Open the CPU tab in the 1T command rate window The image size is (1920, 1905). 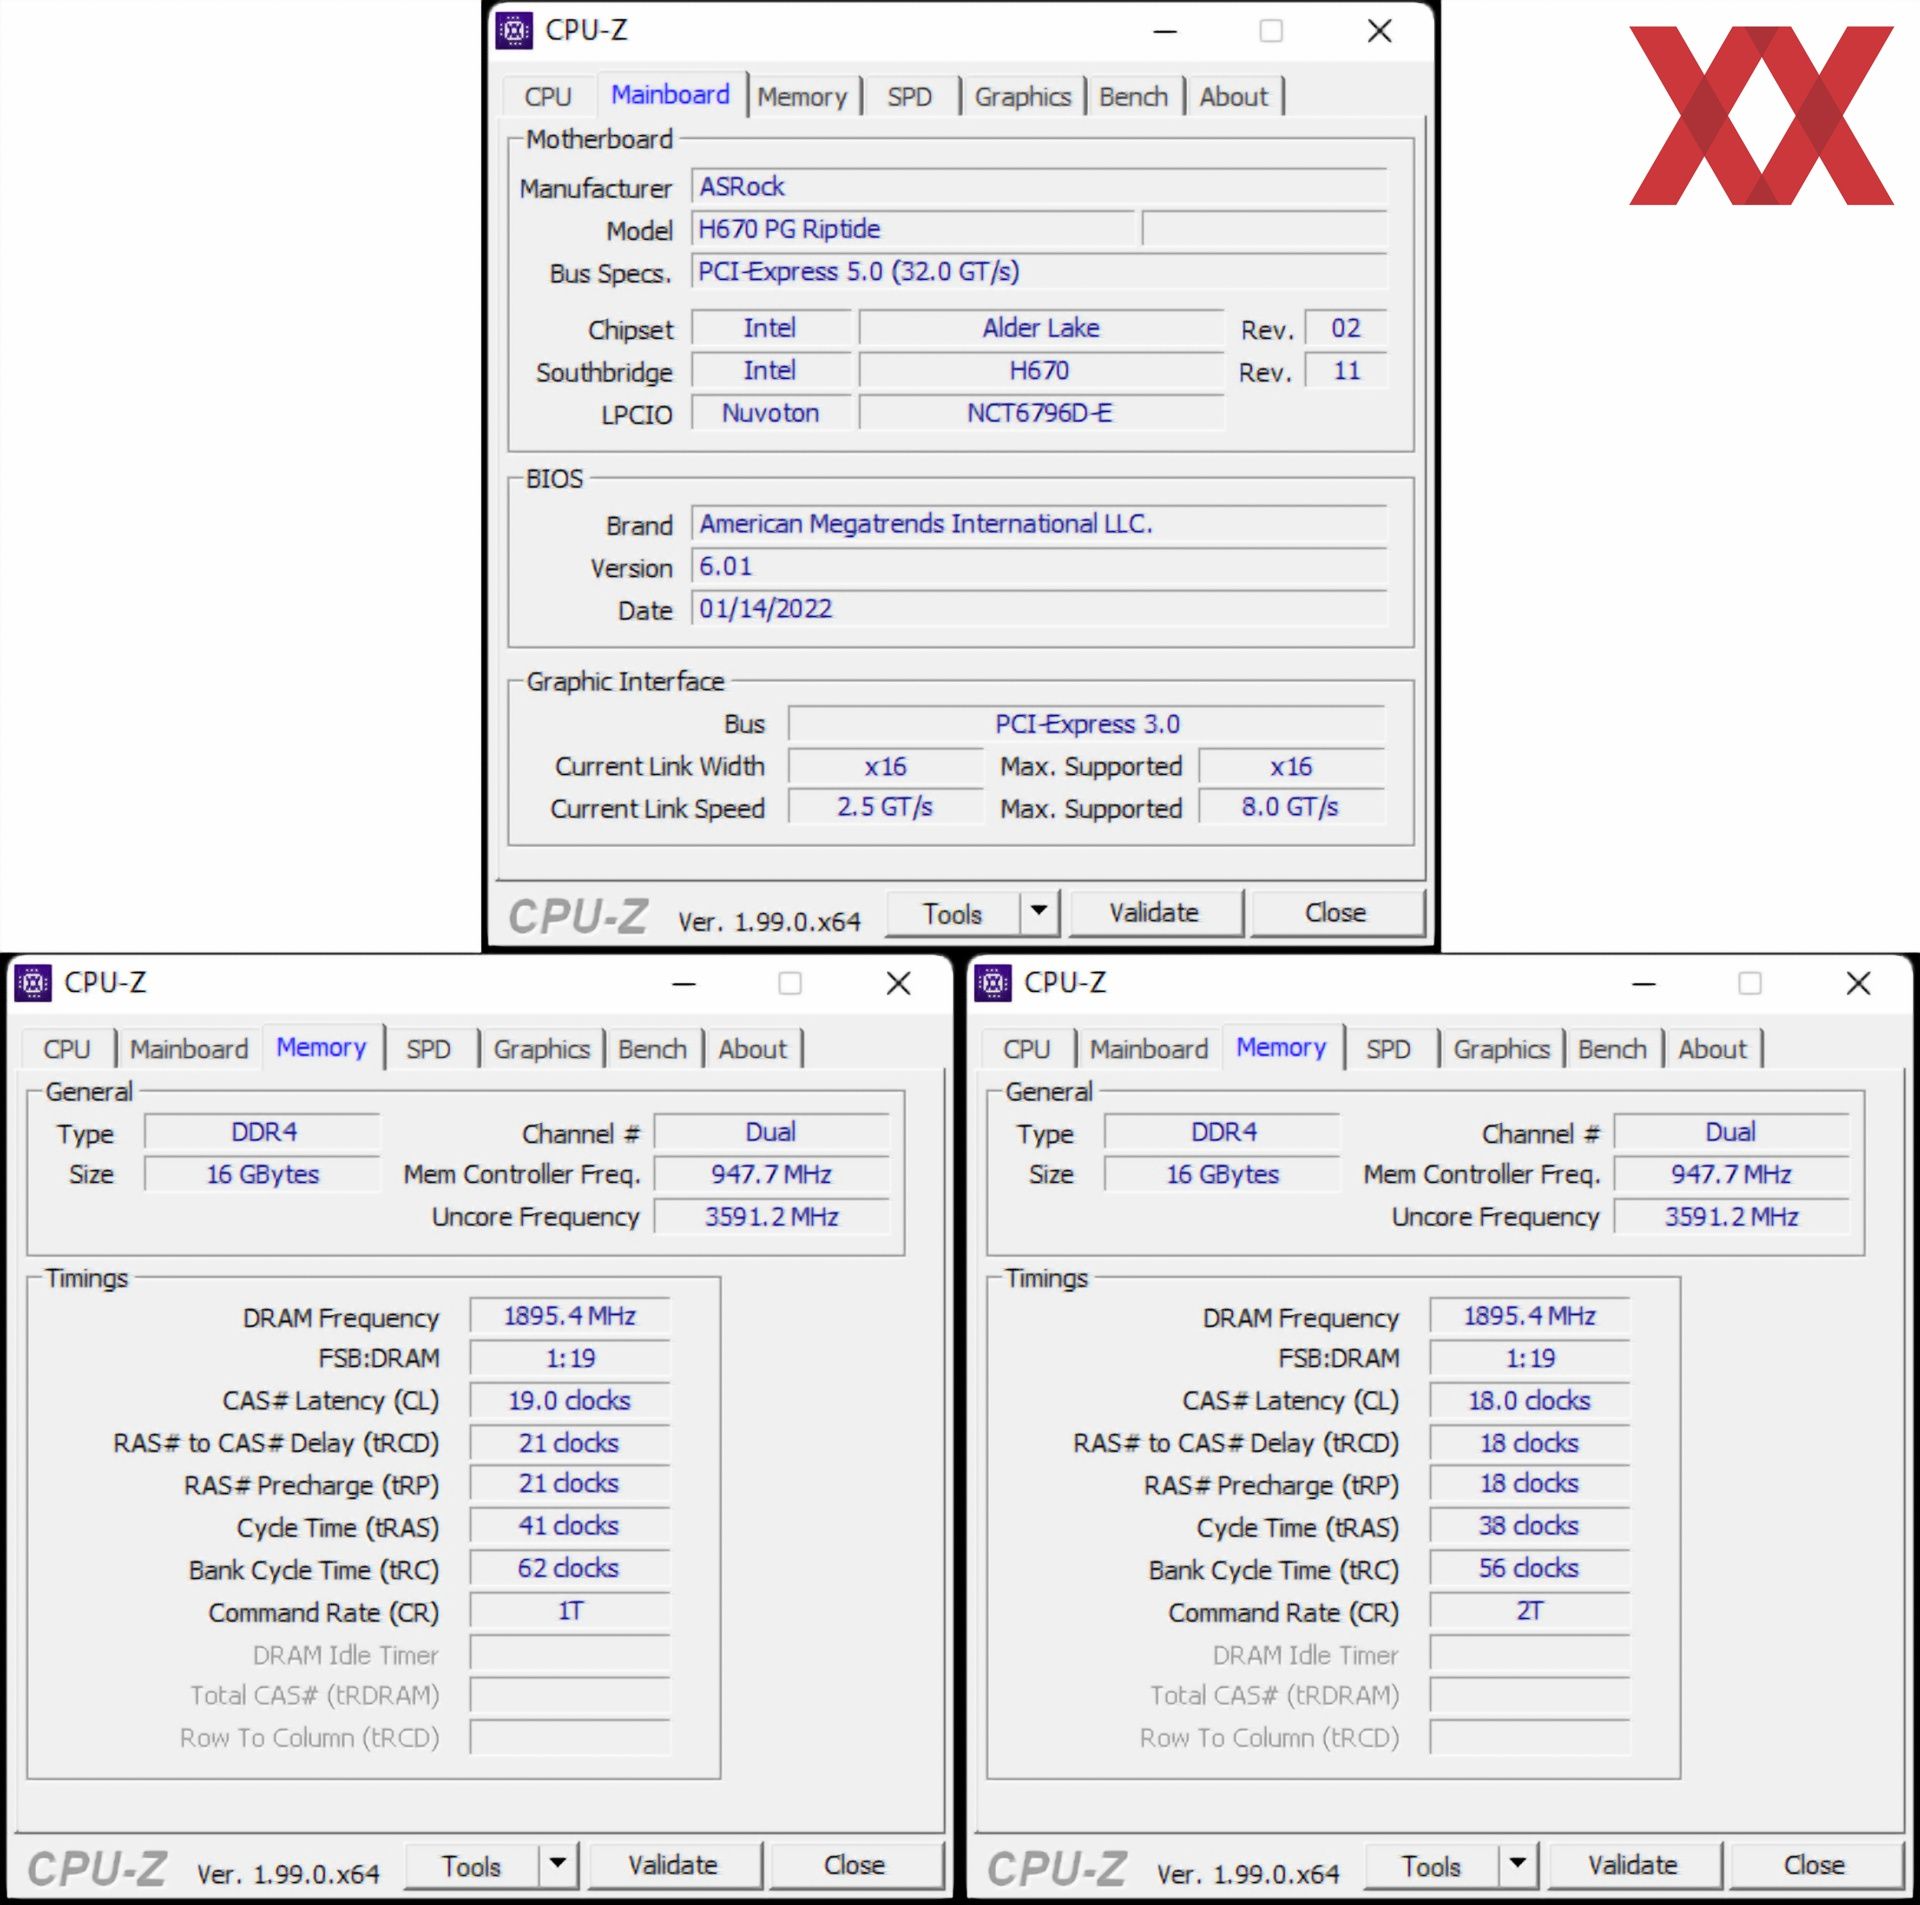pos(67,1049)
